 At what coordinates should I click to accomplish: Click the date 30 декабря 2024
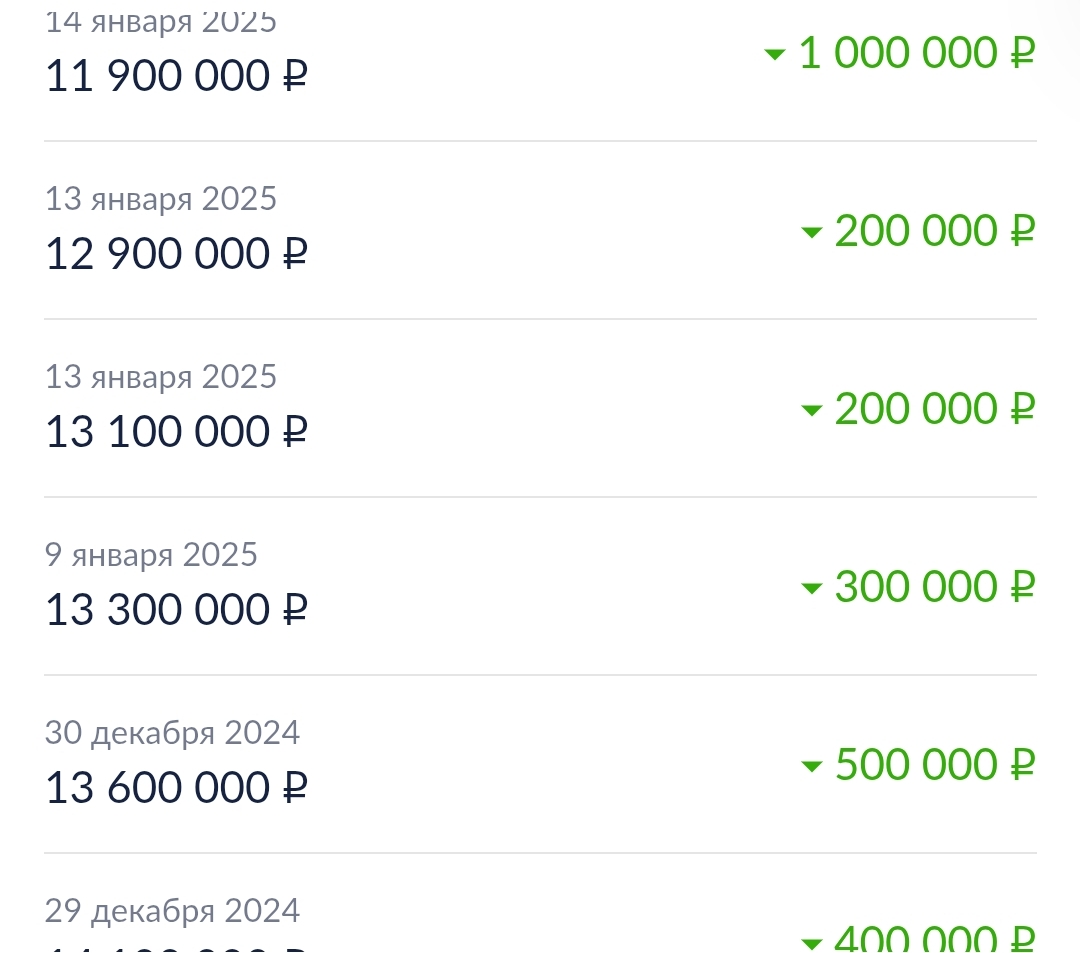coord(172,733)
